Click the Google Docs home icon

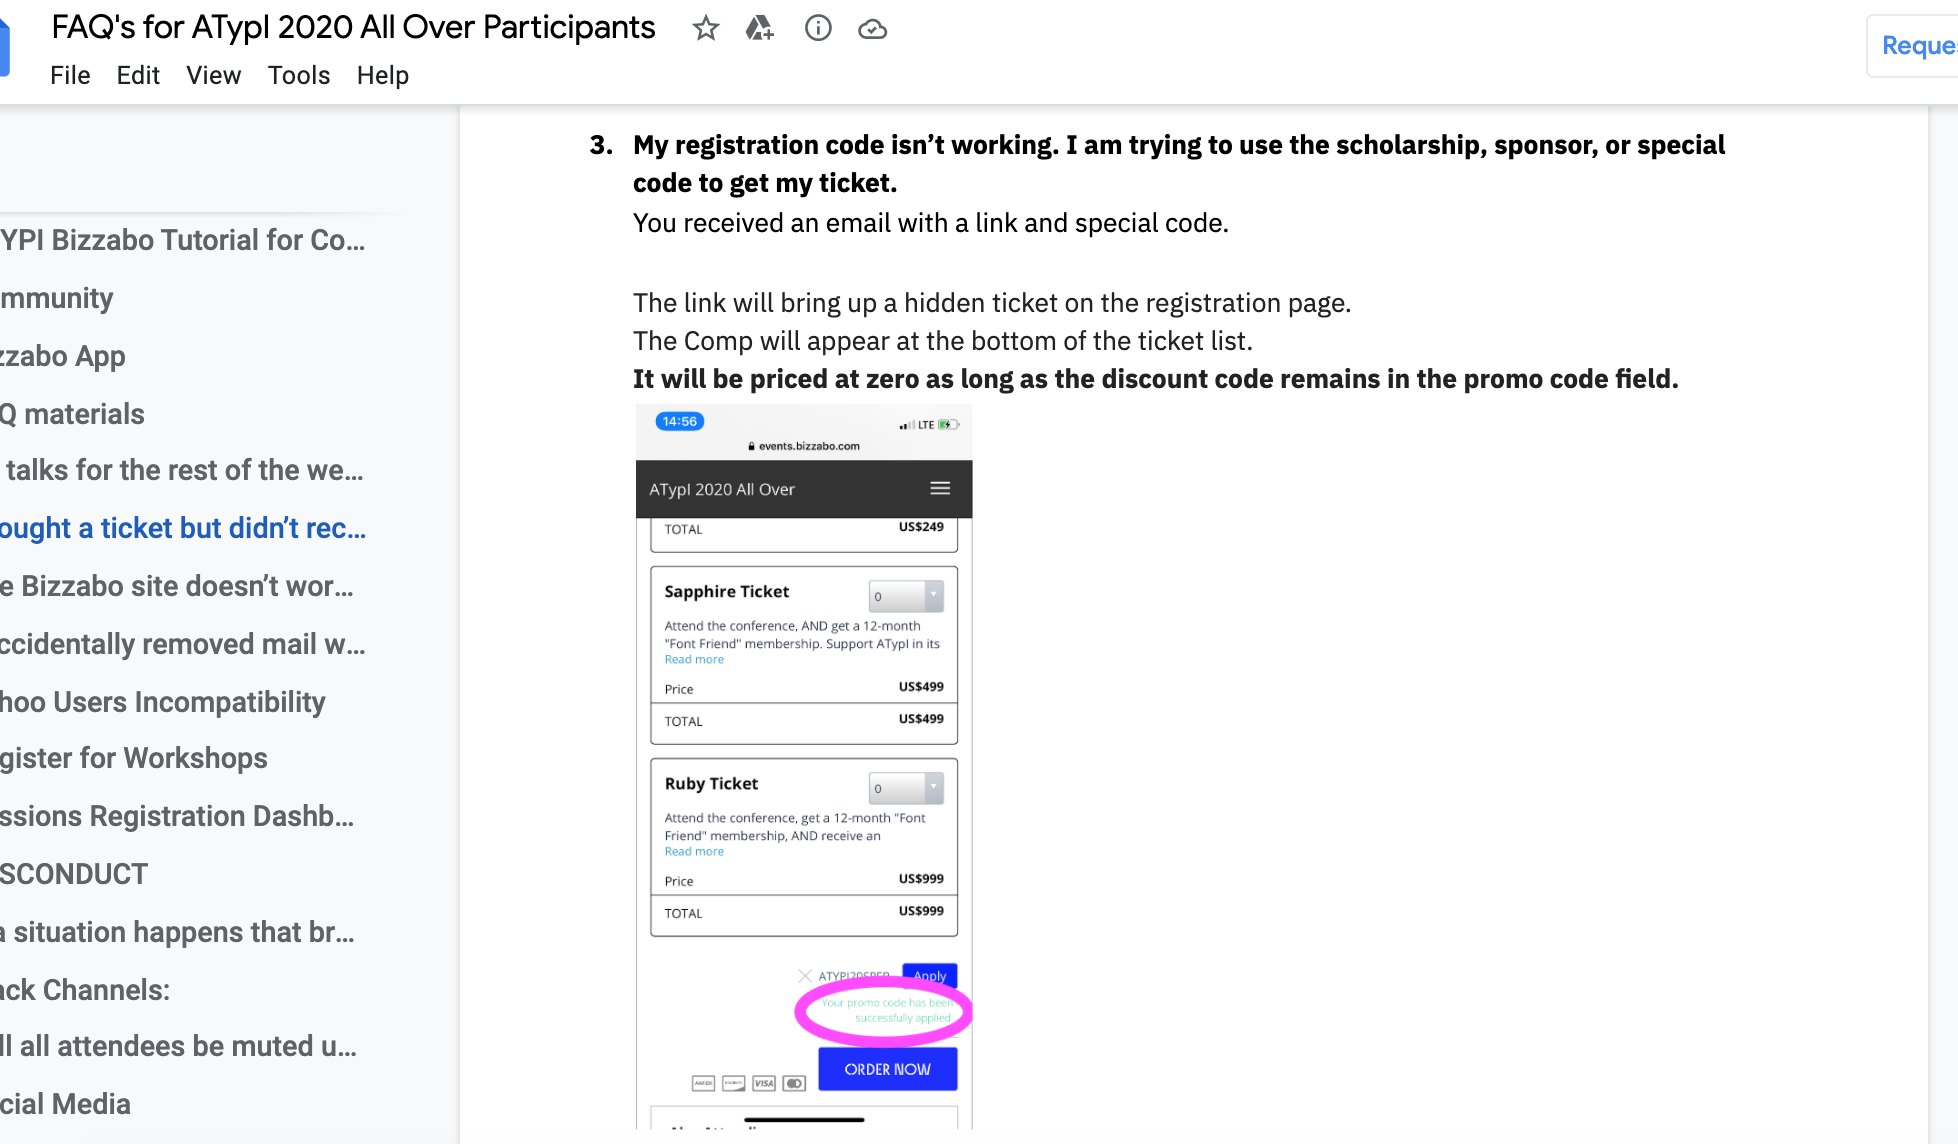click(x=3, y=47)
